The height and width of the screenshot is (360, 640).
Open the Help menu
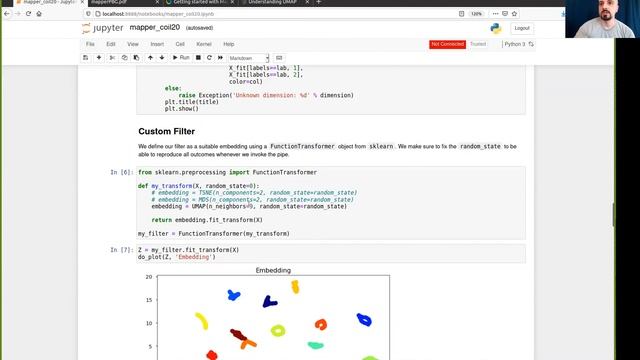(229, 44)
